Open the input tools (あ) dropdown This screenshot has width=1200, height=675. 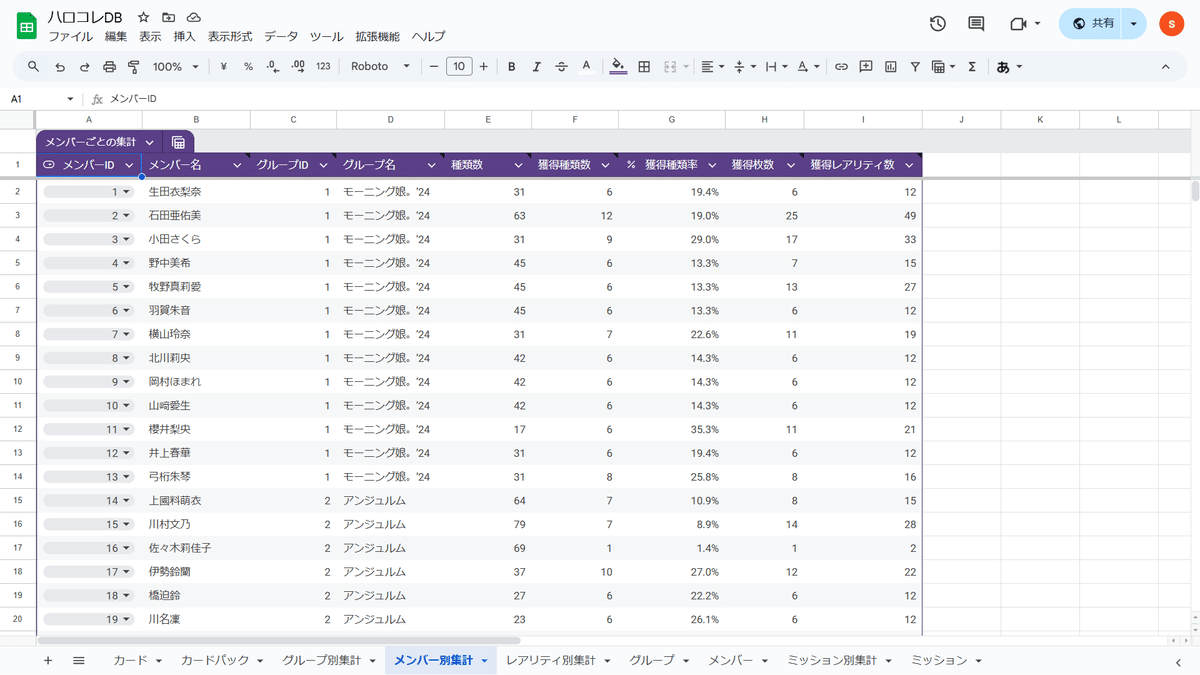click(1009, 67)
